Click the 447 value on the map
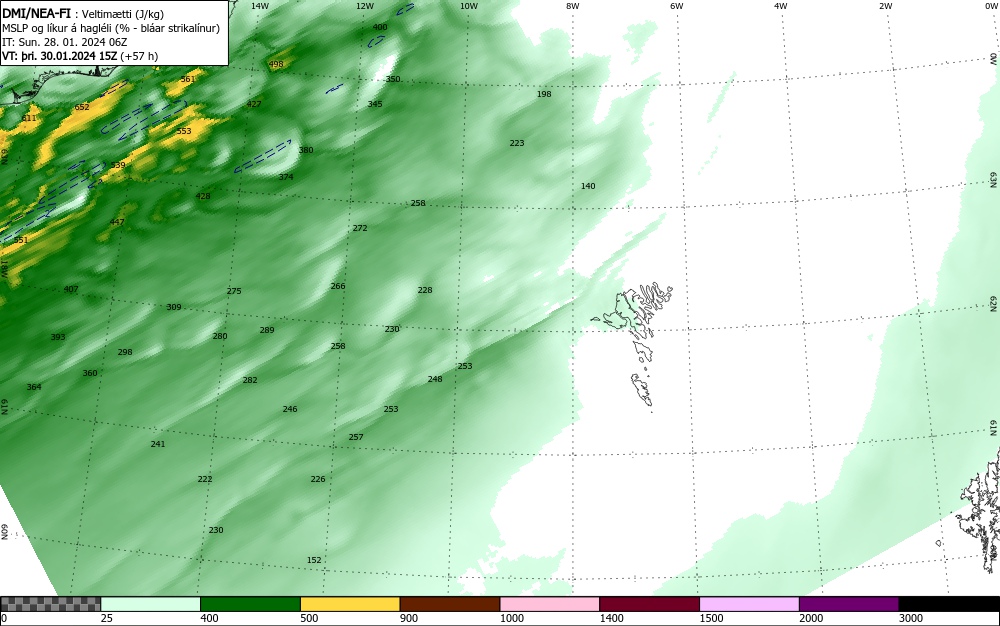The height and width of the screenshot is (626, 1000). click(x=117, y=222)
